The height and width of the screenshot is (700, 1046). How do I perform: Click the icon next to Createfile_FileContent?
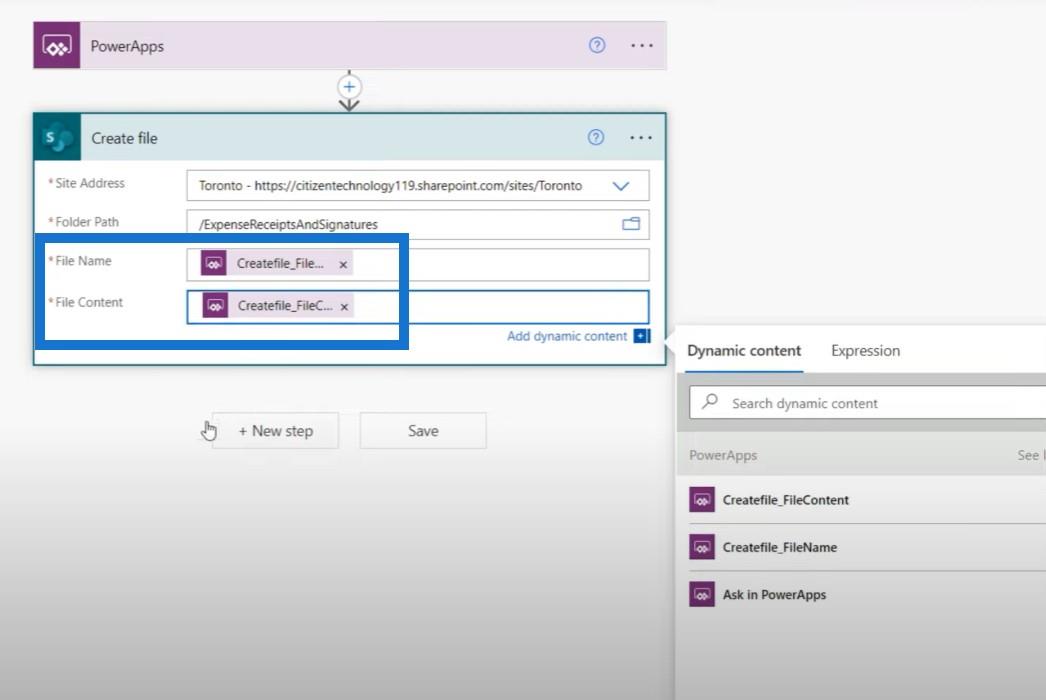[702, 500]
